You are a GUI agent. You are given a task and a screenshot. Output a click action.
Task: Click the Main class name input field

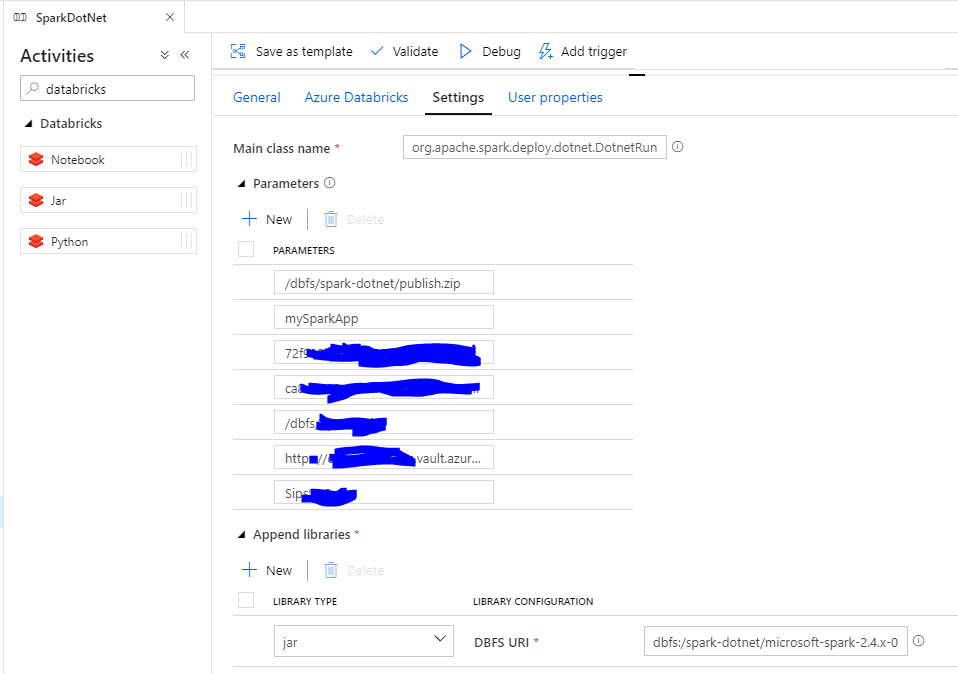535,147
